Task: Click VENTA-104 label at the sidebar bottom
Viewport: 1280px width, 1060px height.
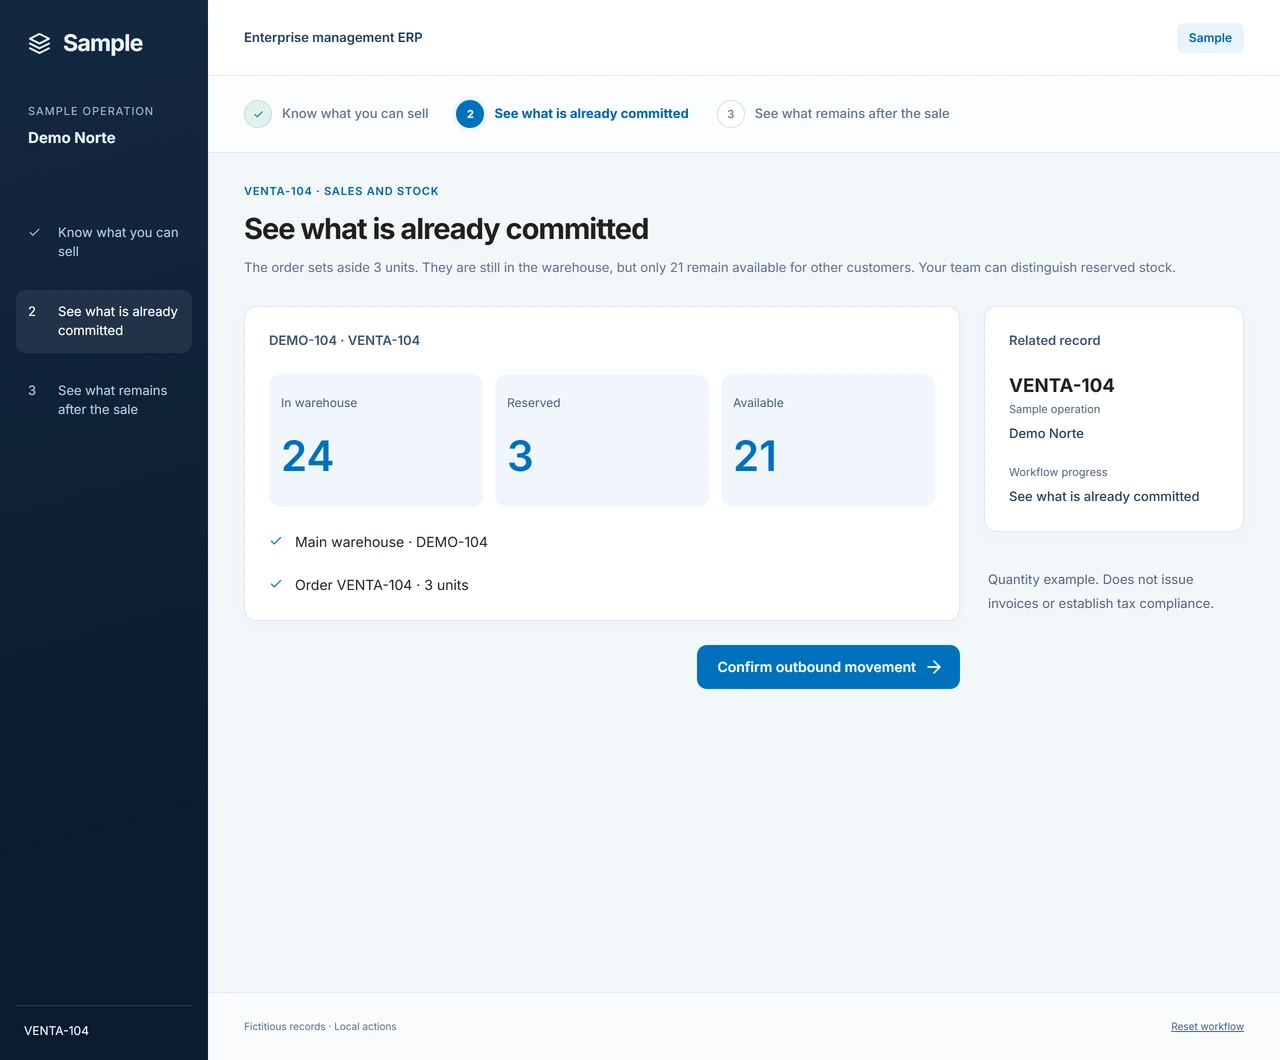Action: pos(56,1031)
